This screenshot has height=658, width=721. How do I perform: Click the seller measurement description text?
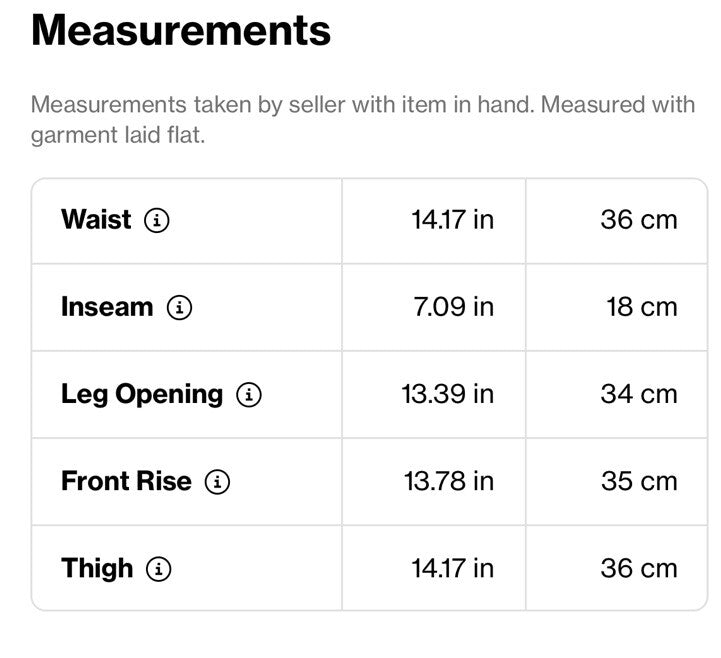pyautogui.click(x=363, y=120)
